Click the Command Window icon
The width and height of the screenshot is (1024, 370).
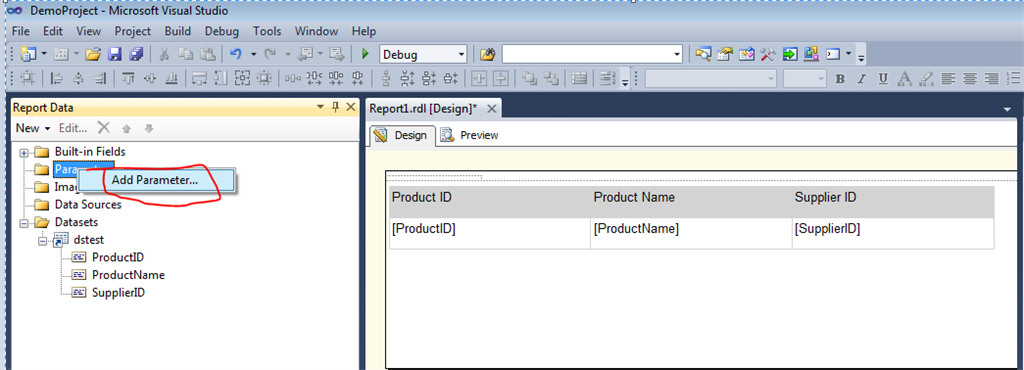point(833,54)
